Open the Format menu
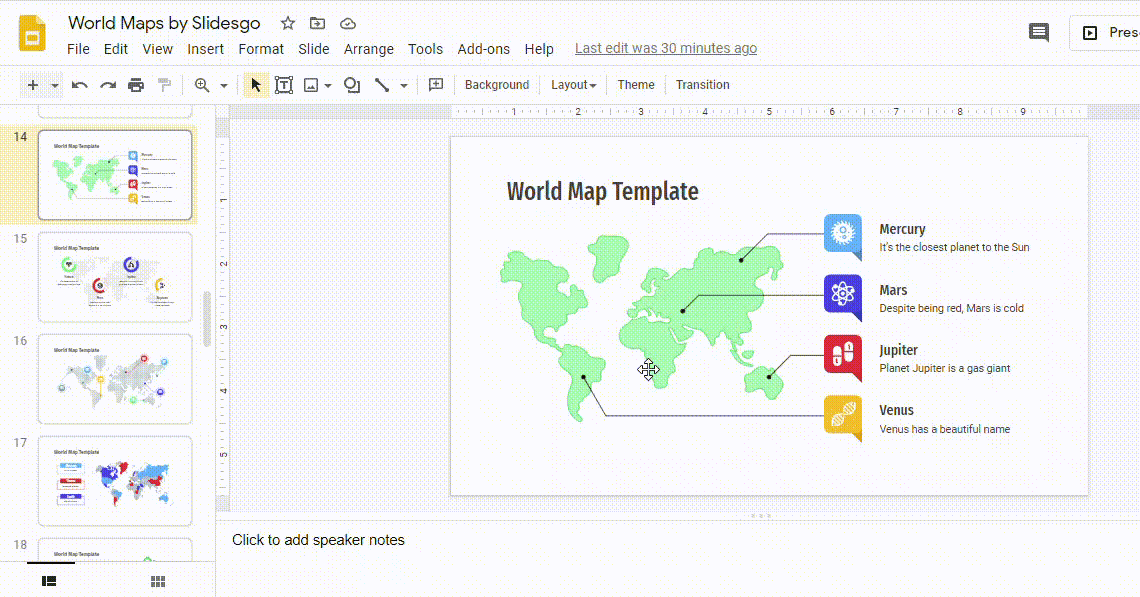Viewport: 1140px width, 597px height. 261,49
